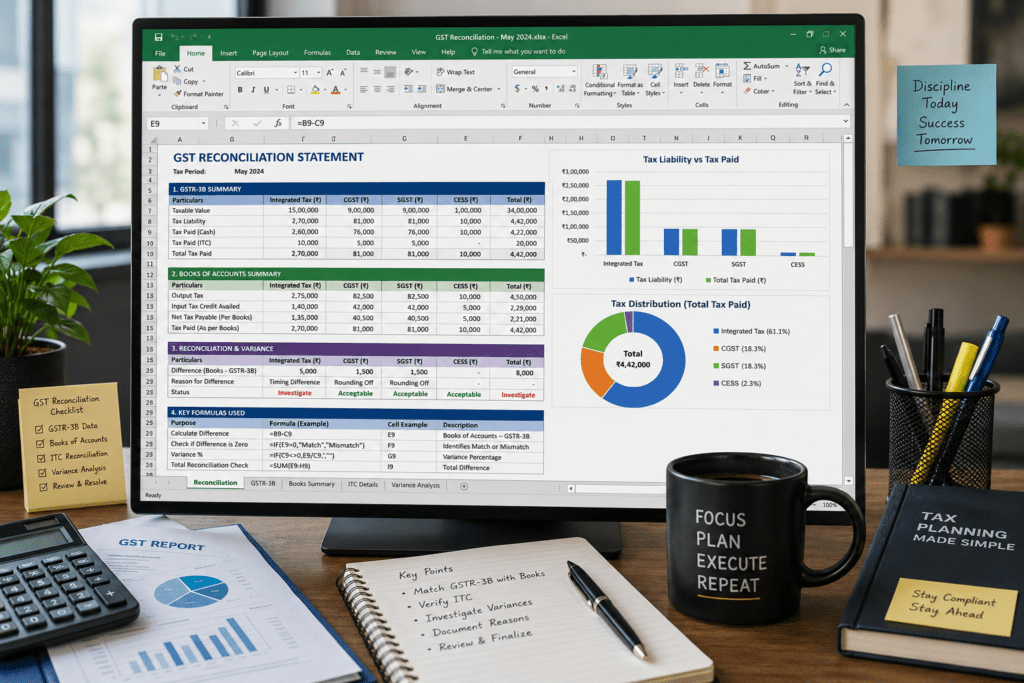
Task: Toggle Underline formatting
Action: pyautogui.click(x=266, y=90)
